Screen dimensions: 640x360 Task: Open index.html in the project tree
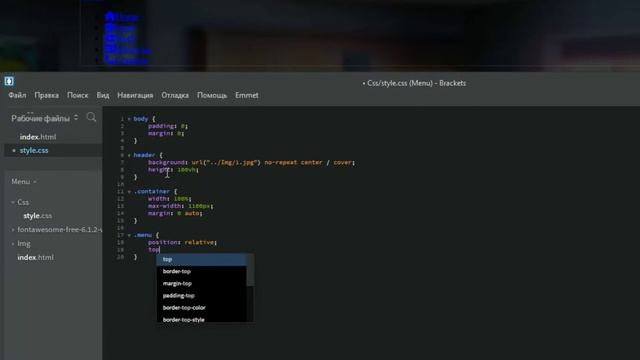pos(36,257)
